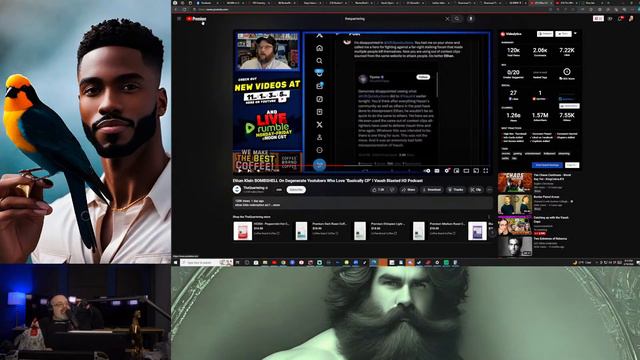
Task: Start voice search with microphone icon
Action: [471, 19]
